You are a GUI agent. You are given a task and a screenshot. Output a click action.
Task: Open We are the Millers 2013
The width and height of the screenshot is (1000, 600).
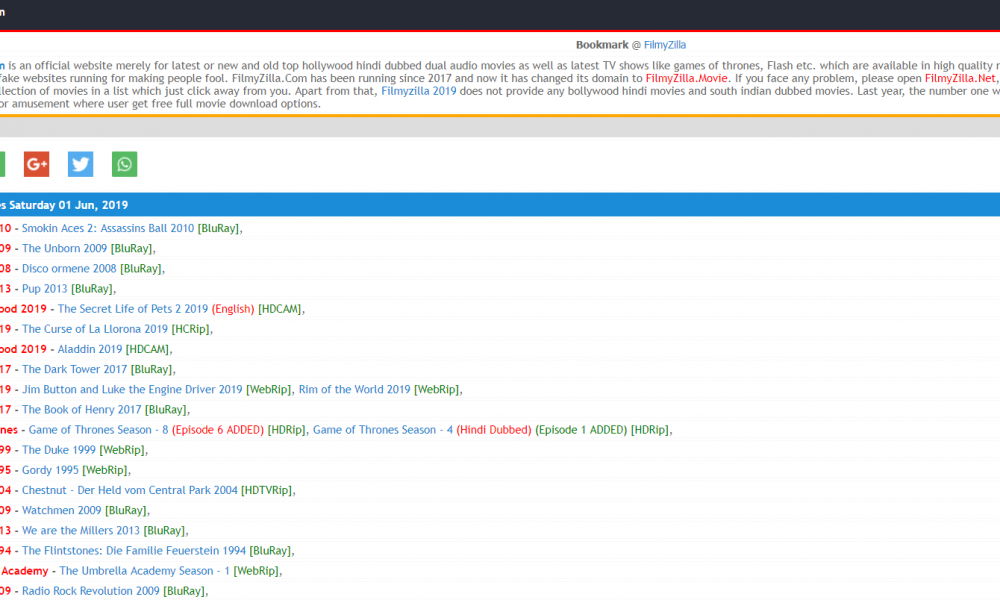pyautogui.click(x=80, y=531)
